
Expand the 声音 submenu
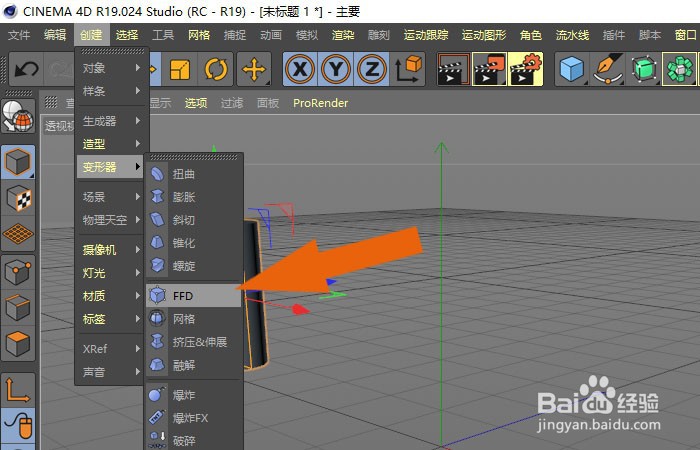click(110, 372)
